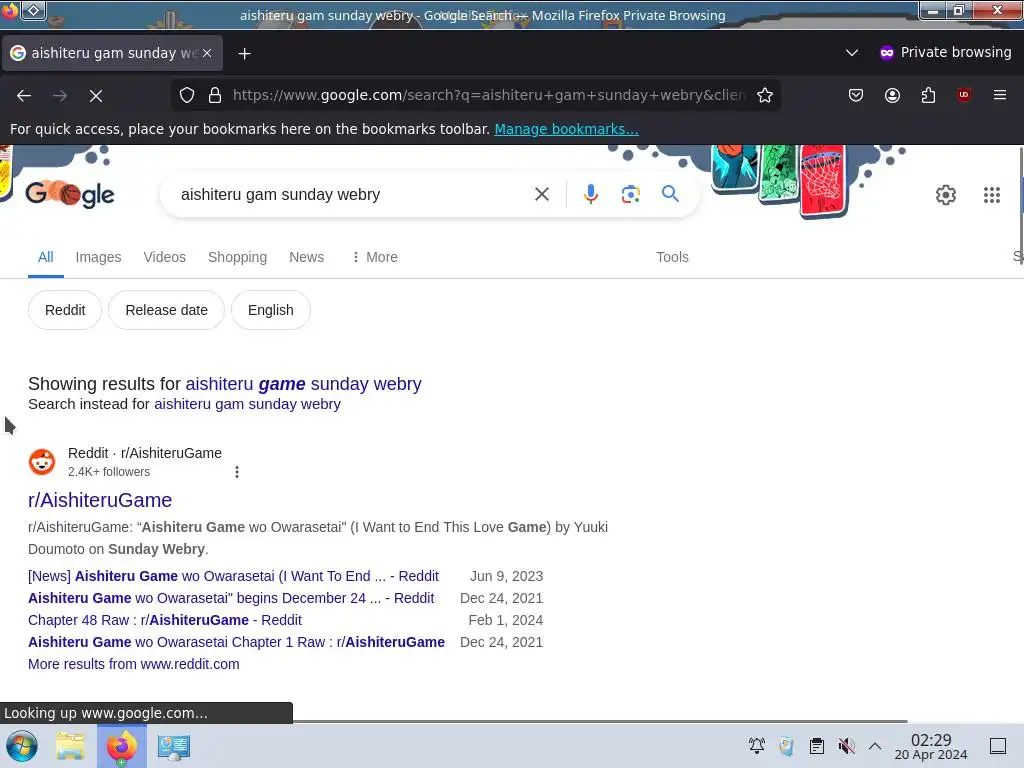Image resolution: width=1024 pixels, height=768 pixels.
Task: Search by voice with microphone icon
Action: 590,194
